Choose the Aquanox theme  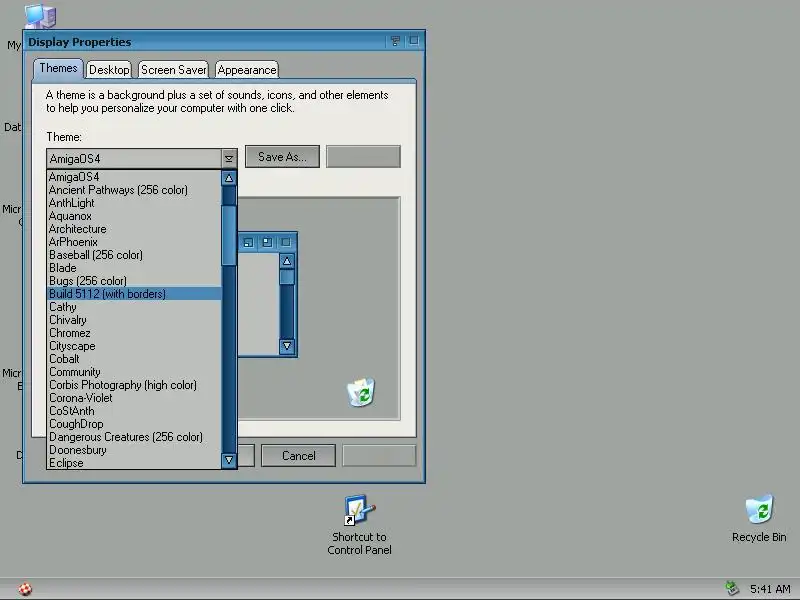pos(134,216)
